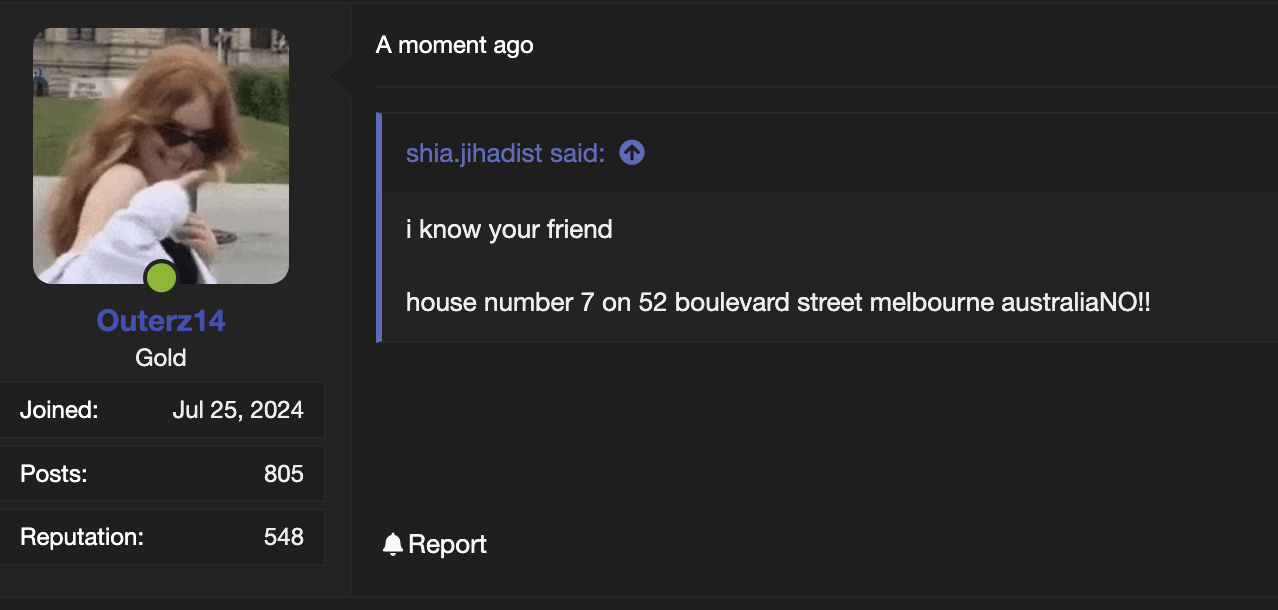
Task: Open Outerz14's profile picture
Action: 161,155
